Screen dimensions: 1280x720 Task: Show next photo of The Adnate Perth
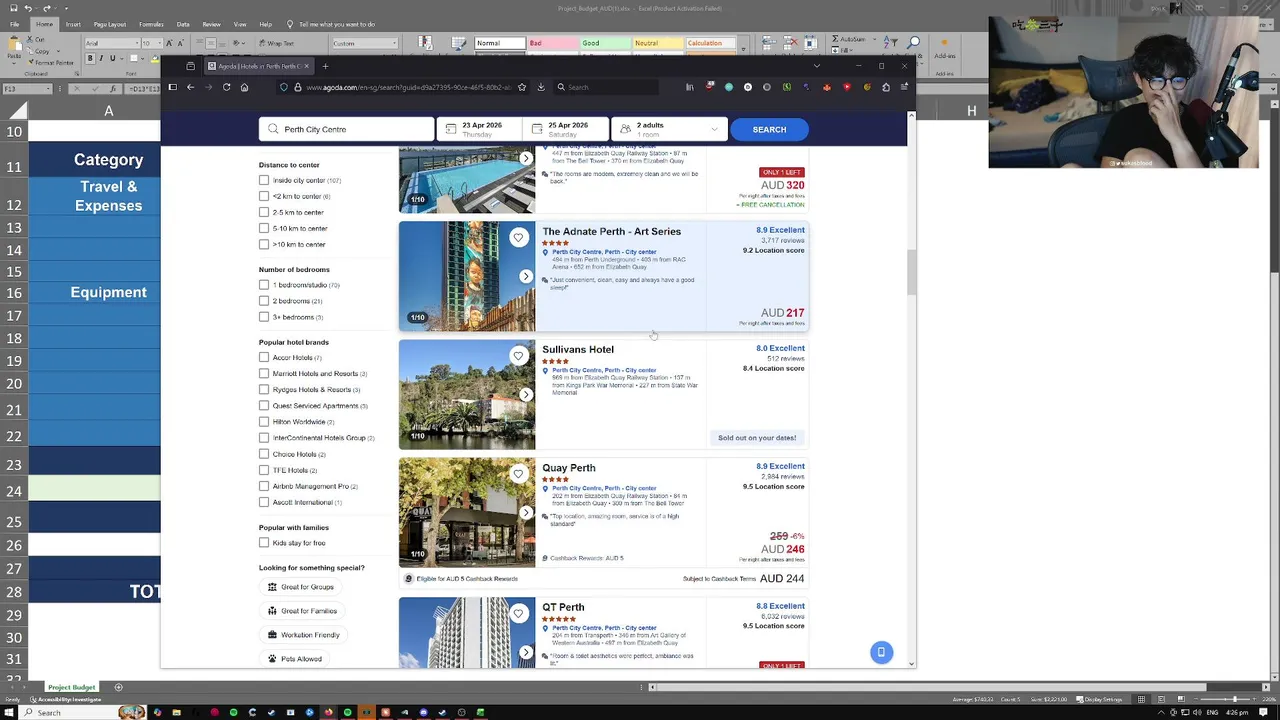(x=526, y=276)
